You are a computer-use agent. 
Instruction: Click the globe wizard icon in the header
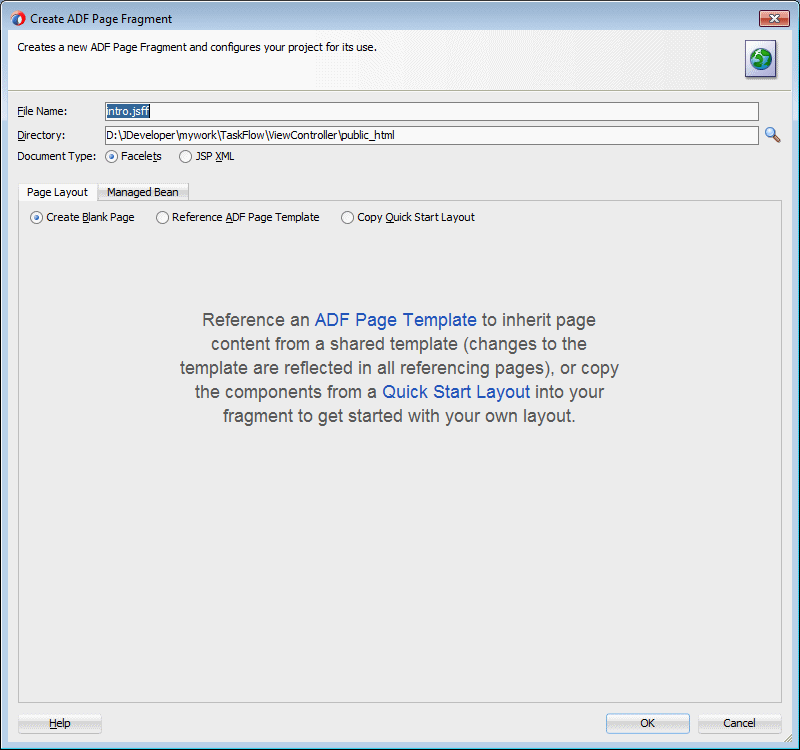click(x=760, y=59)
